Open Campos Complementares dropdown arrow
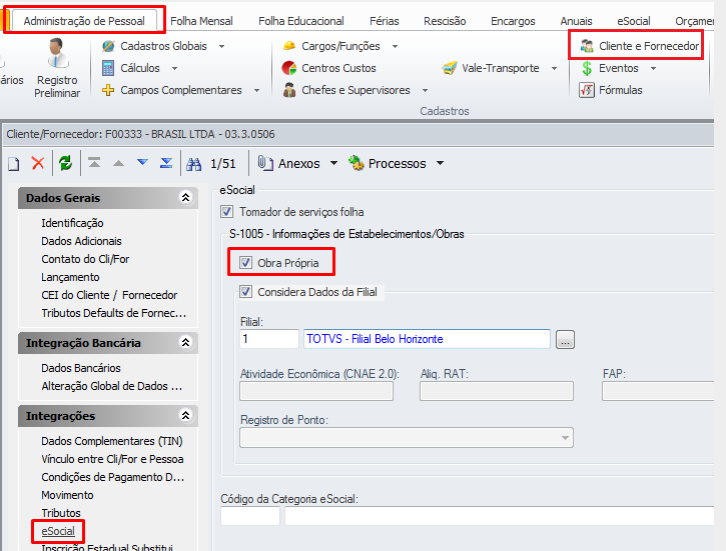The image size is (726, 551). 257,90
